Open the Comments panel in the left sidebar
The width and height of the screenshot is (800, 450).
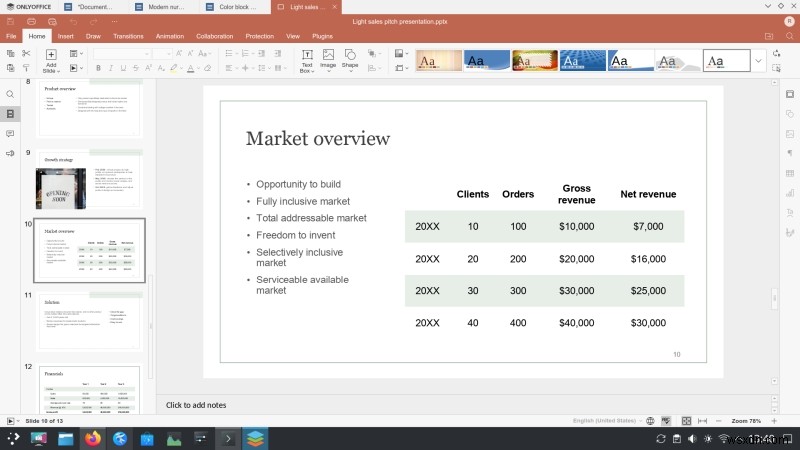coord(10,134)
